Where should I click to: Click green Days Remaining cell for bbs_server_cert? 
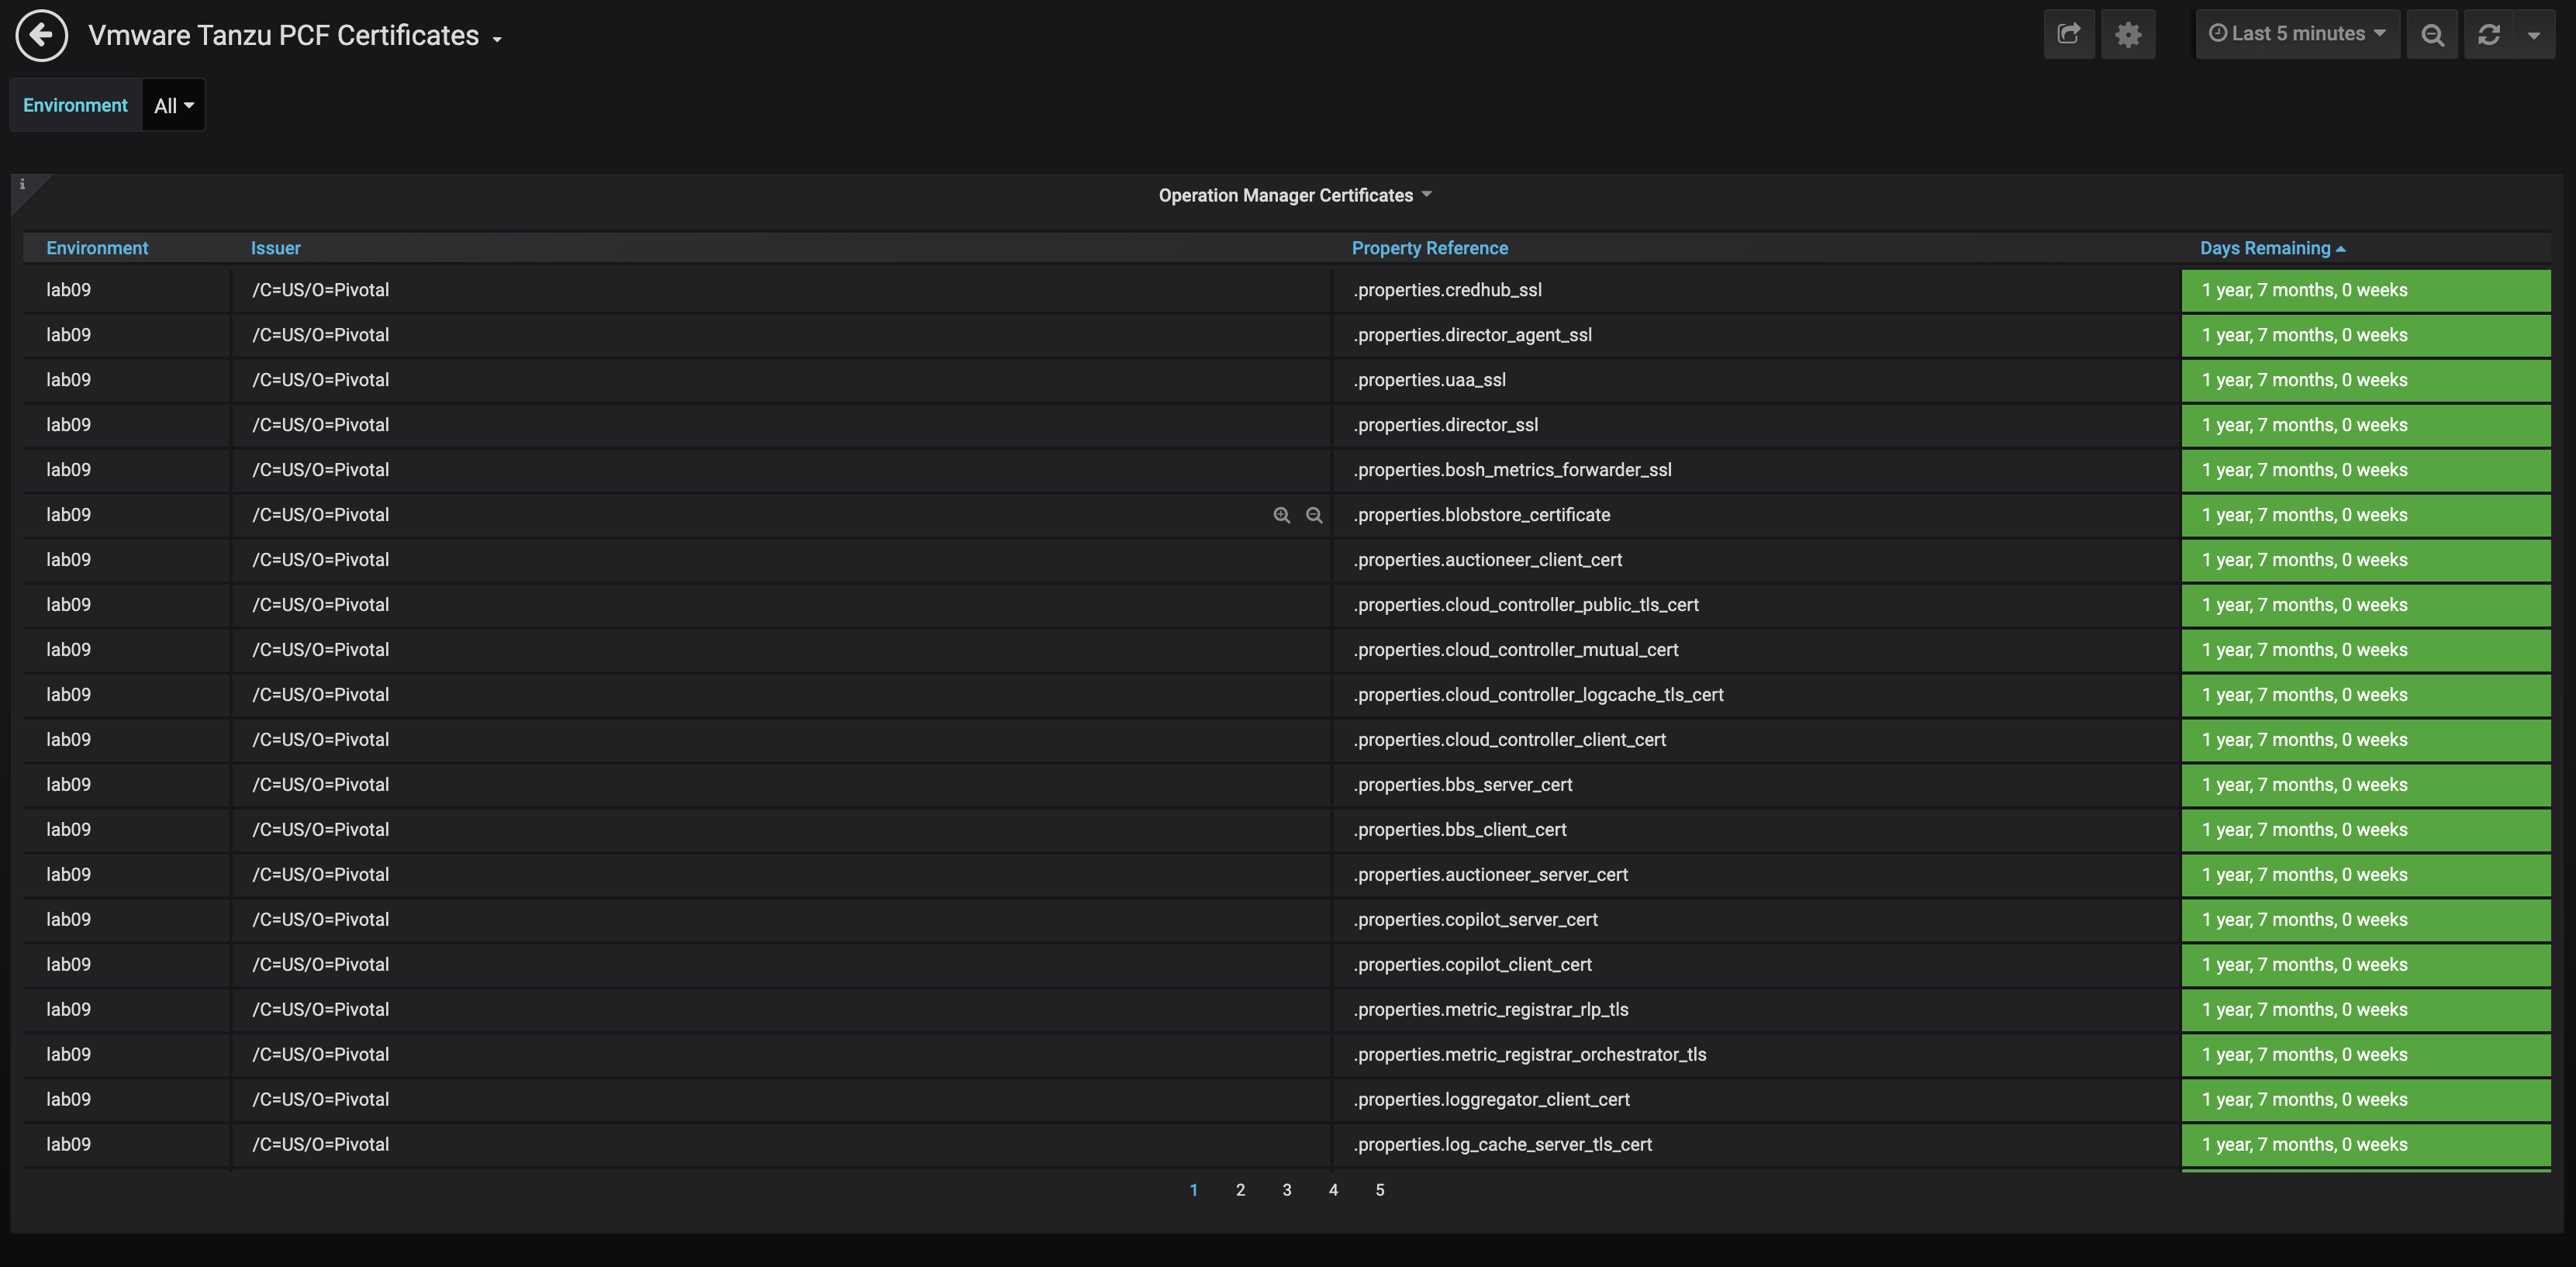[2366, 785]
